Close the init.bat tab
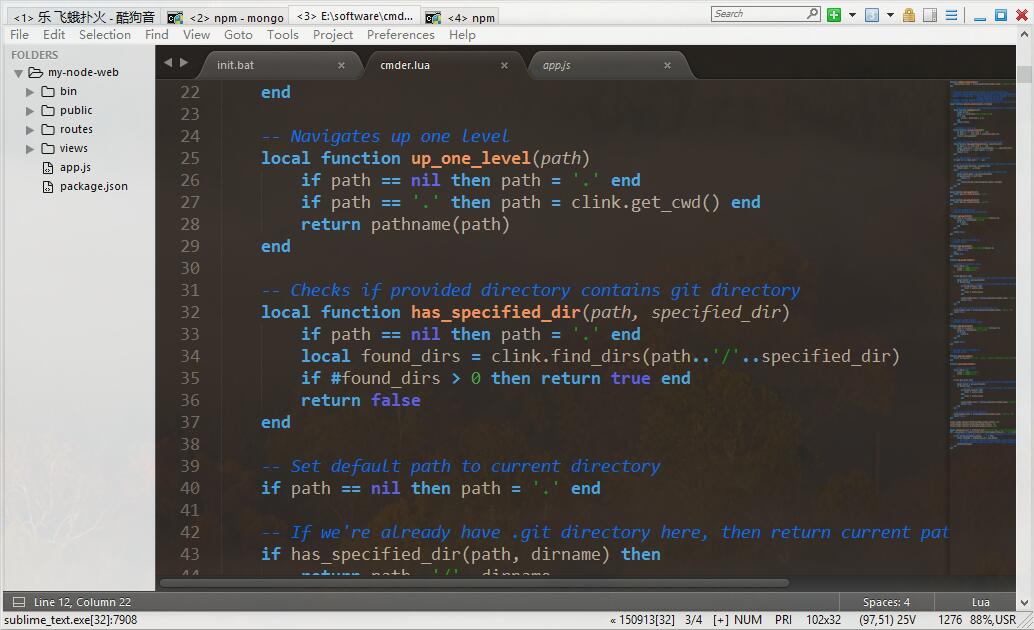1034x630 pixels. [341, 65]
